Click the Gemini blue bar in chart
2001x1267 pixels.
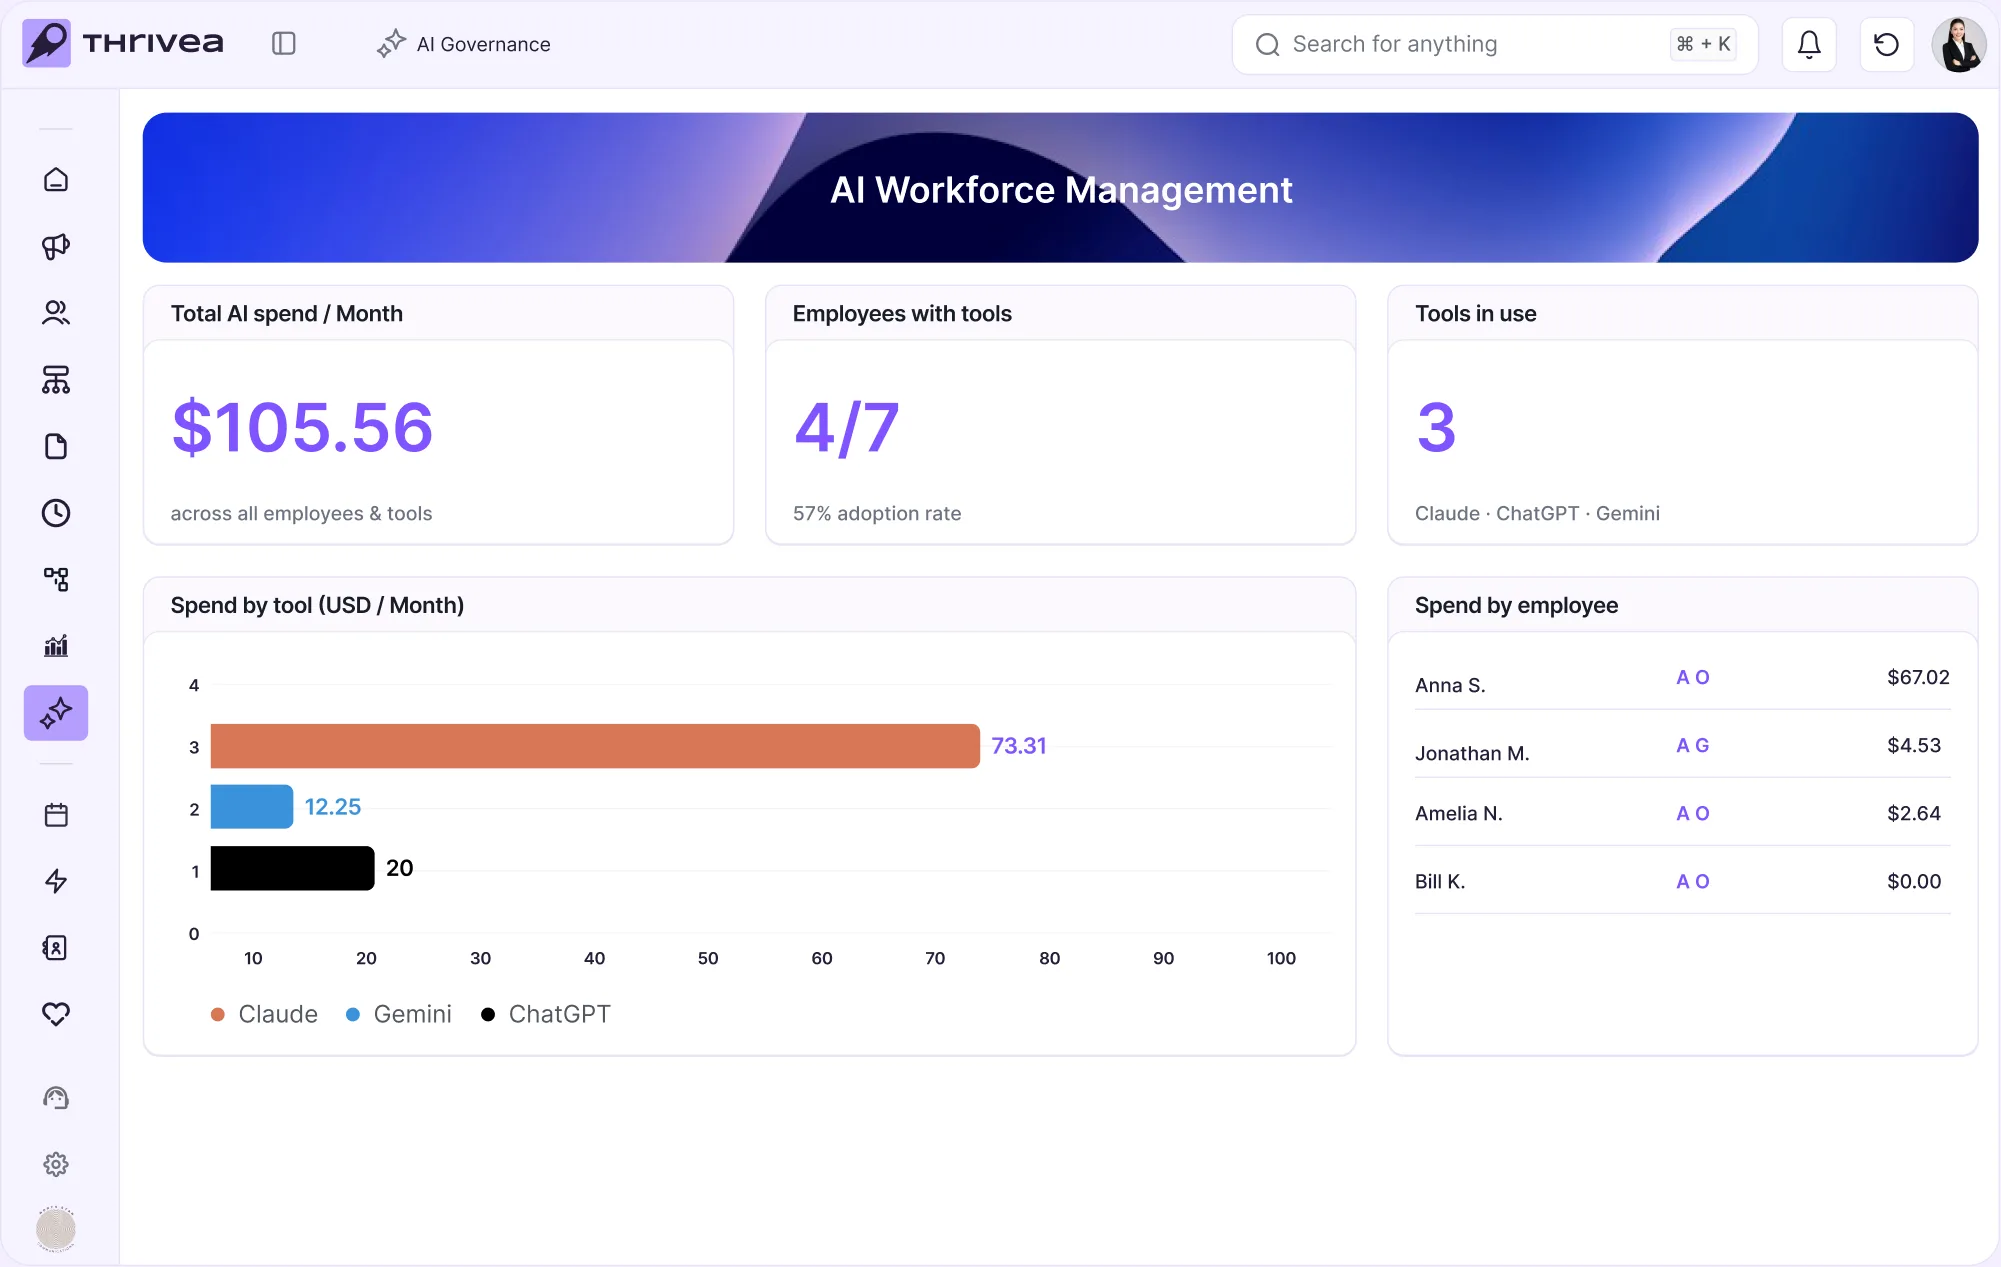(x=252, y=807)
